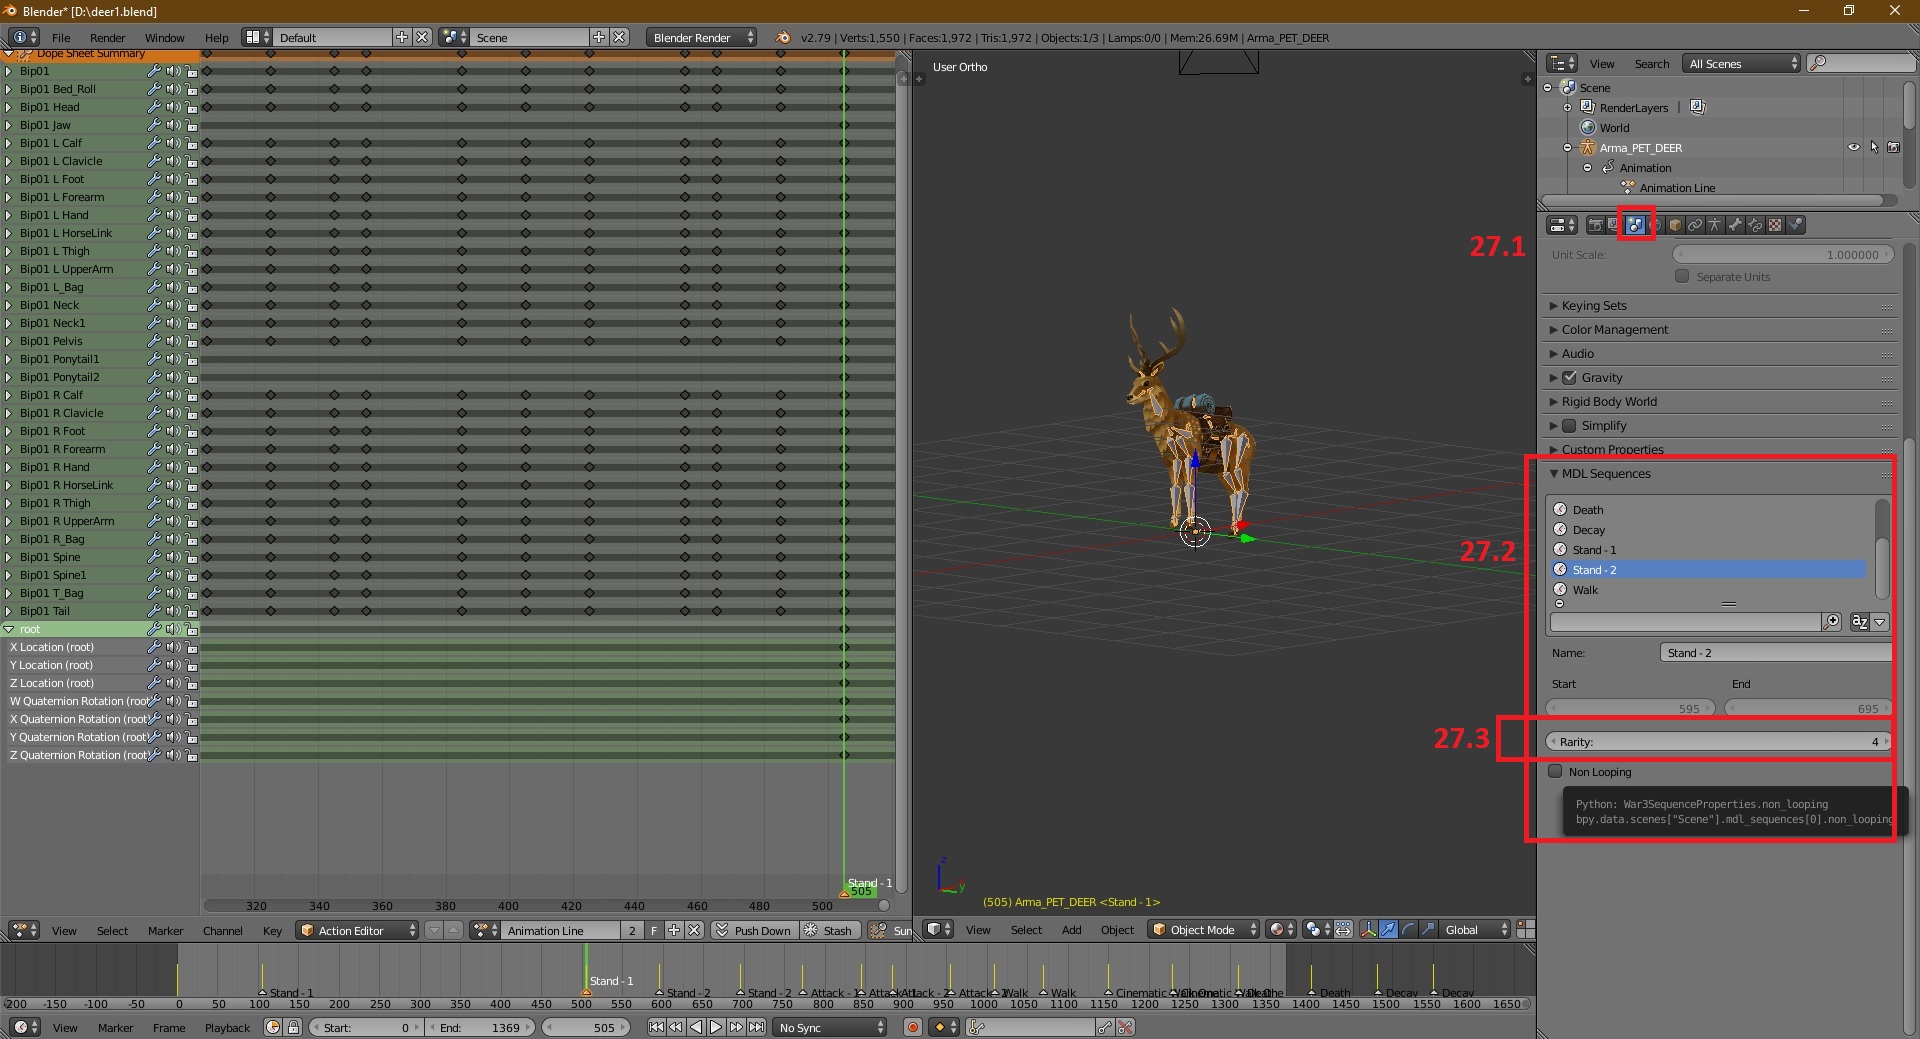Viewport: 1920px width, 1039px height.
Task: Select the translate manipulator arrow icon
Action: pyautogui.click(x=1388, y=930)
